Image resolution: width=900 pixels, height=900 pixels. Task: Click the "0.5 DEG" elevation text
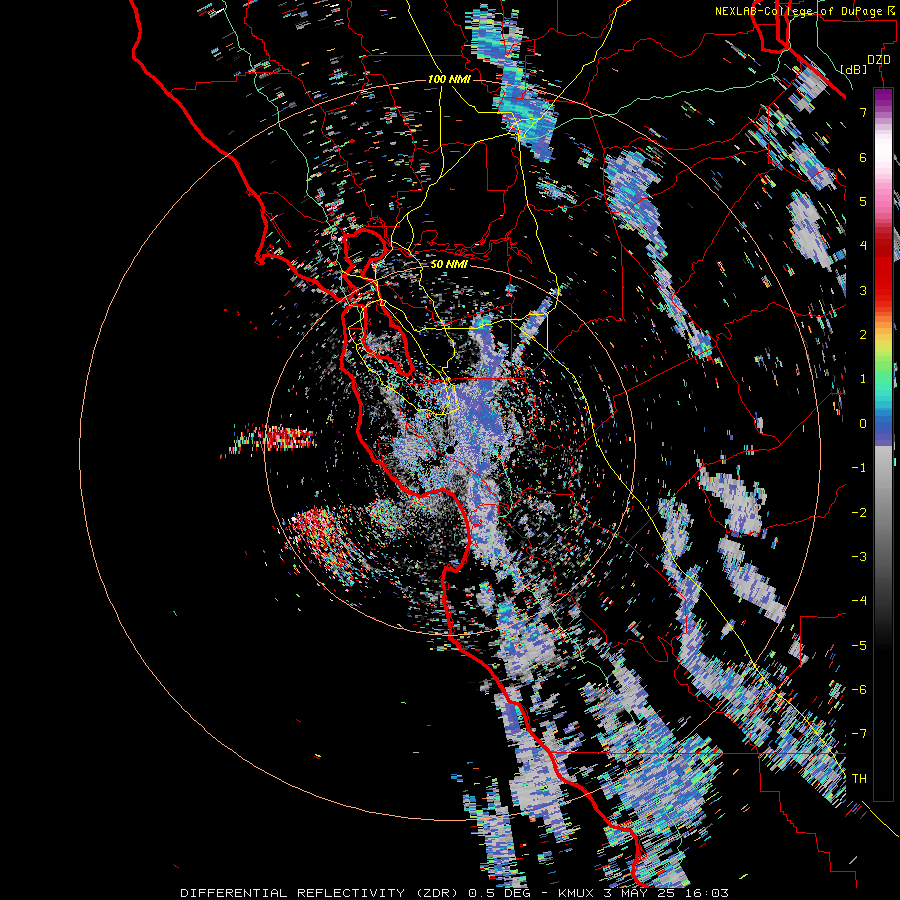pyautogui.click(x=498, y=893)
